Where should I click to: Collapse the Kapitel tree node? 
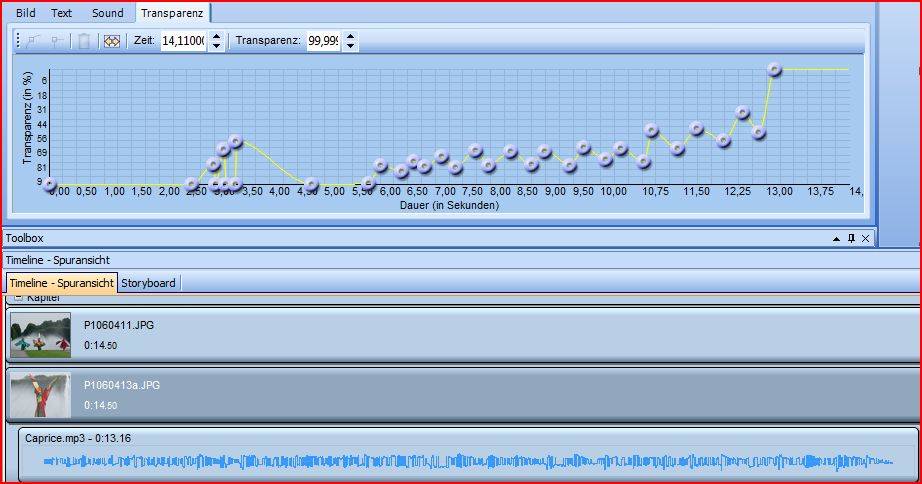pyautogui.click(x=17, y=298)
